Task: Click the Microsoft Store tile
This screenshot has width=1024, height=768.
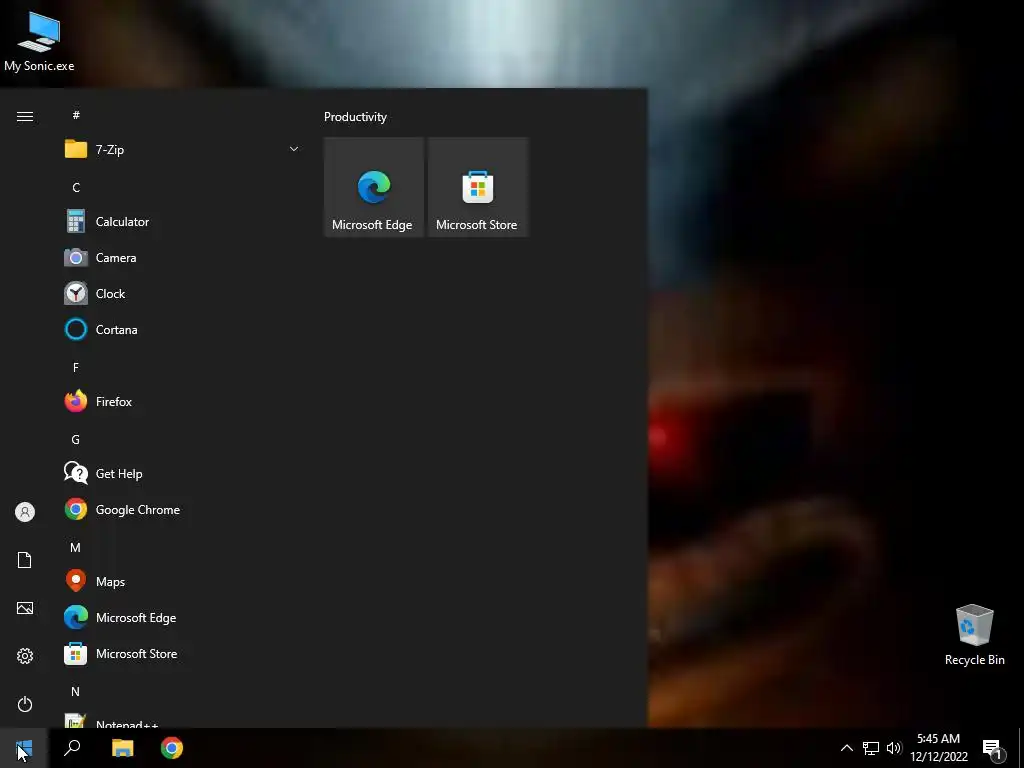Action: pos(477,187)
